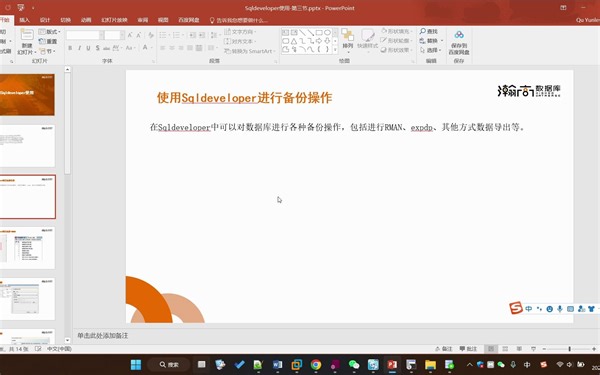Toggle underline formatting in the font group
The width and height of the screenshot is (600, 375).
click(88, 48)
